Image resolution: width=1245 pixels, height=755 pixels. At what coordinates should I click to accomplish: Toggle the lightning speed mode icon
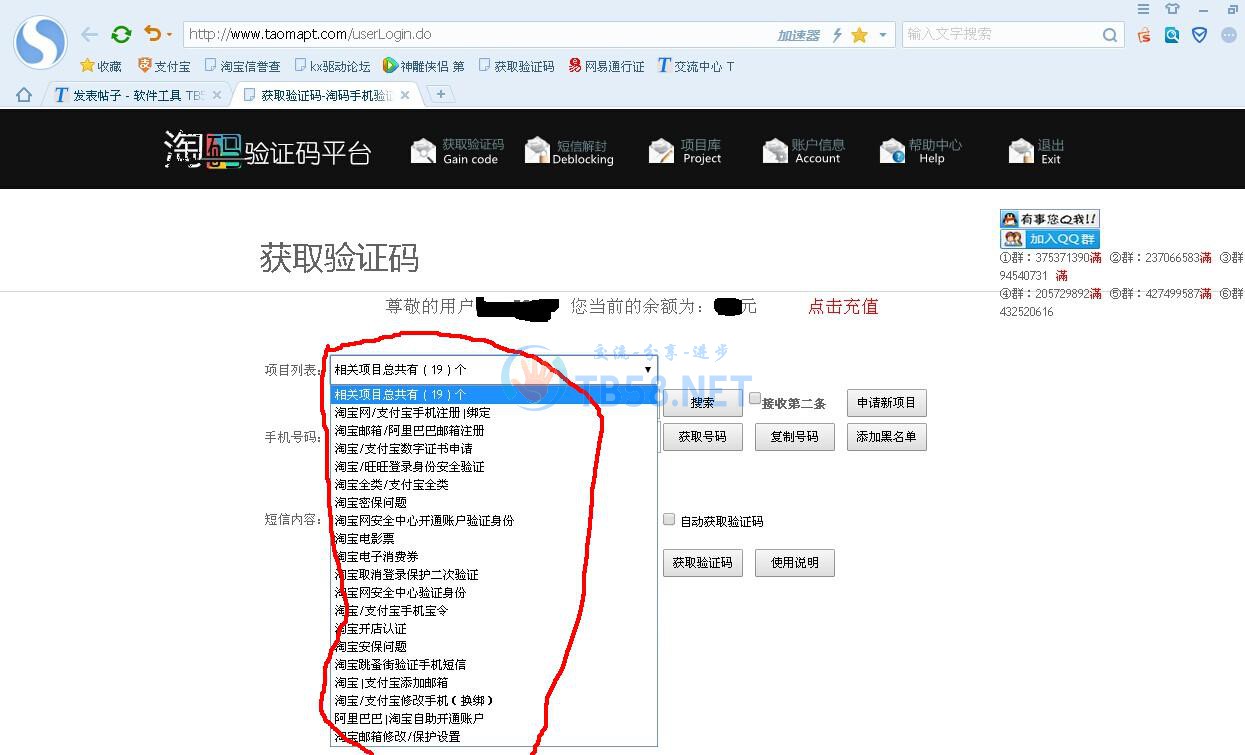click(x=837, y=35)
